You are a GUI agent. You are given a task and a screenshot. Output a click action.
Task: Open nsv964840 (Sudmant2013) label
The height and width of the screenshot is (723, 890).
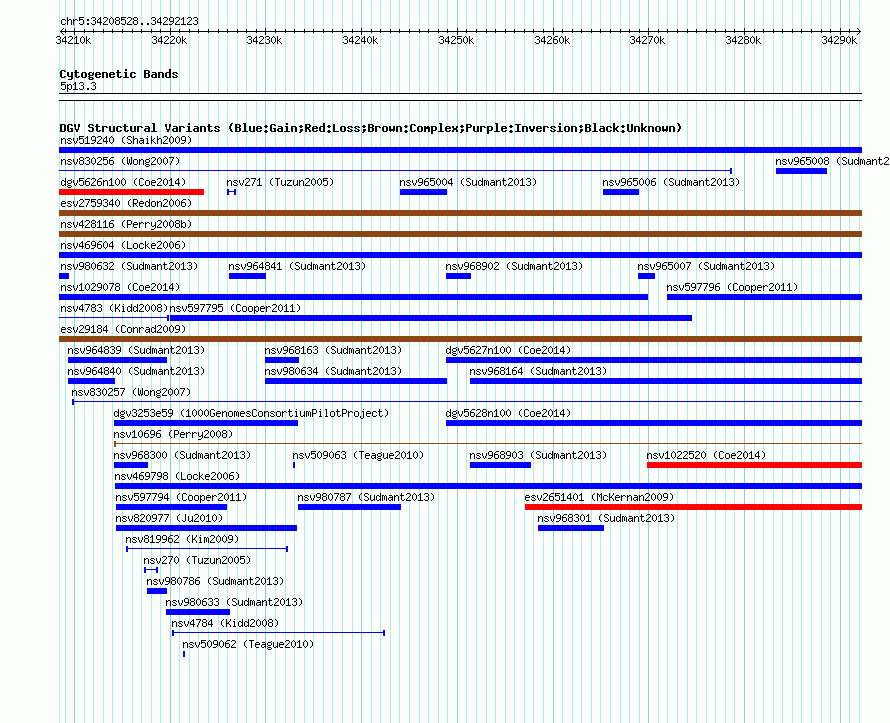pyautogui.click(x=136, y=371)
